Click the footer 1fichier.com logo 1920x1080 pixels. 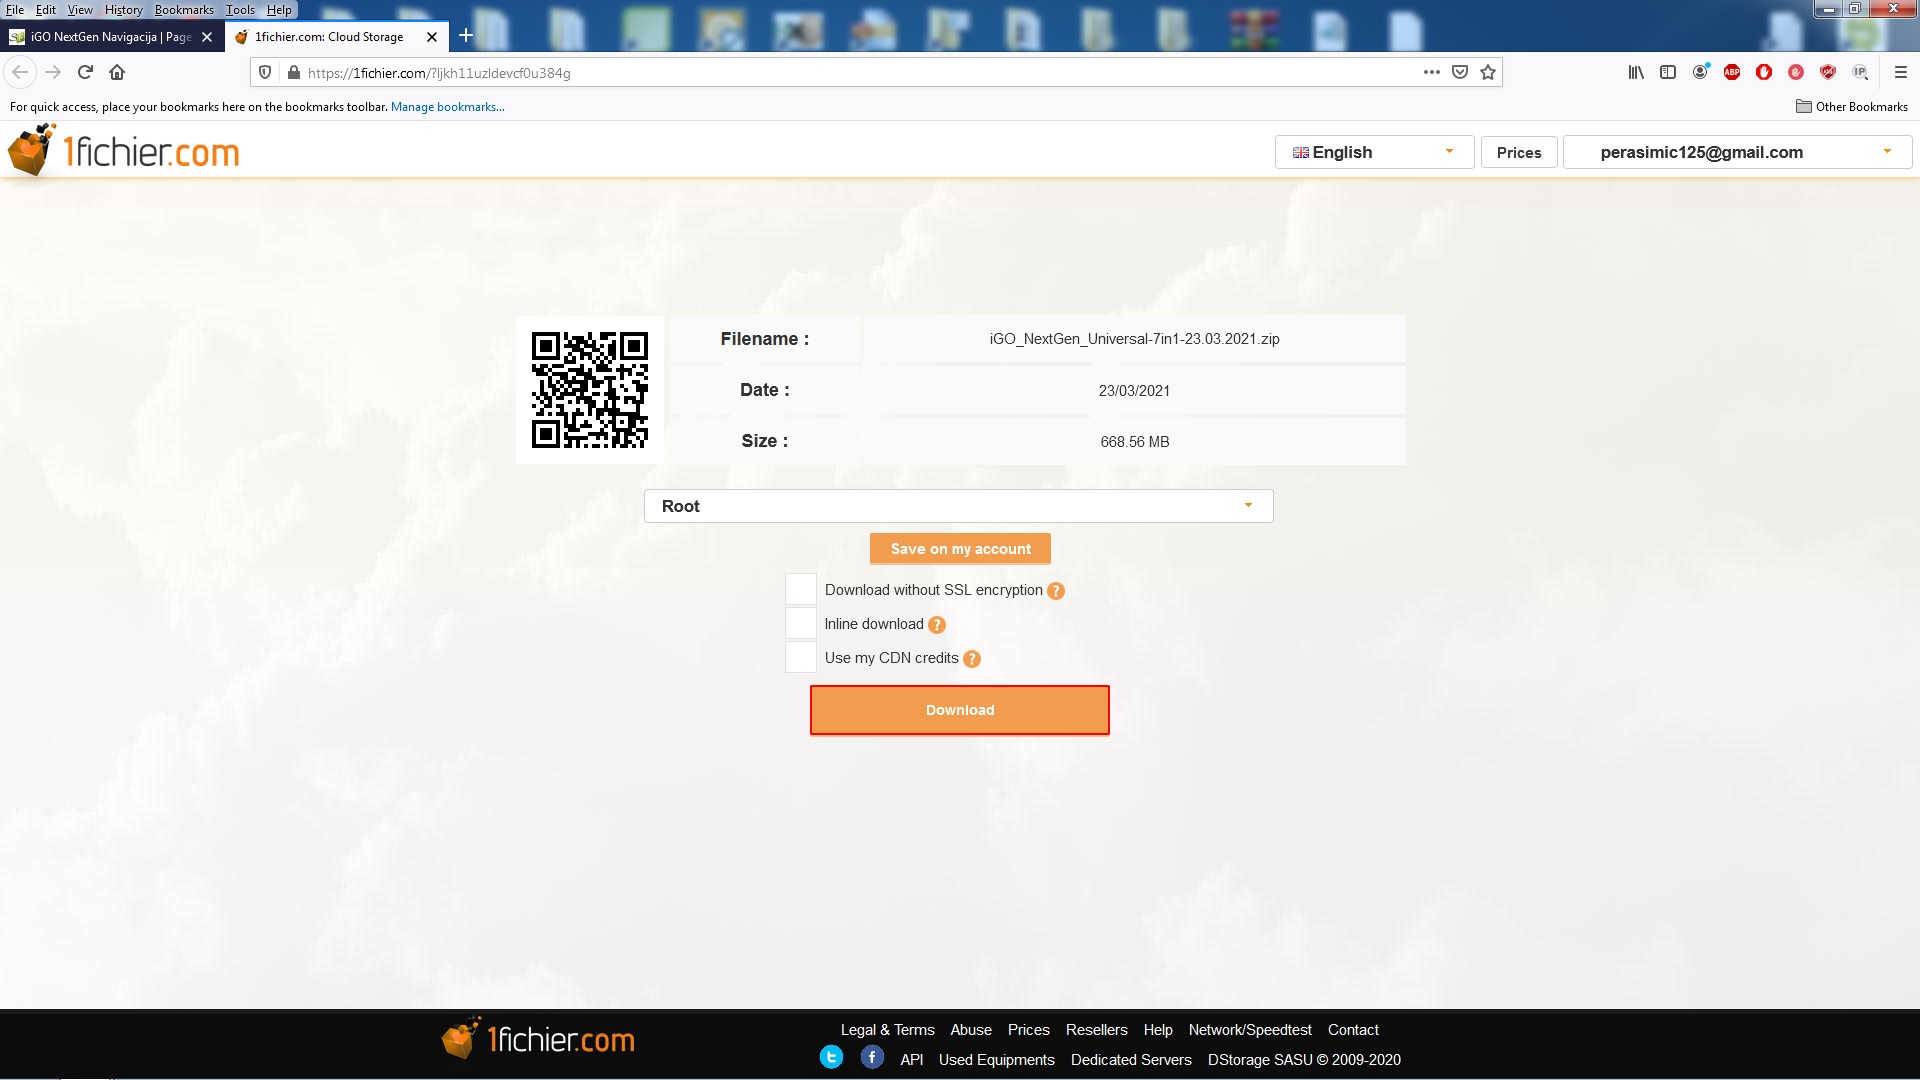(x=538, y=1040)
